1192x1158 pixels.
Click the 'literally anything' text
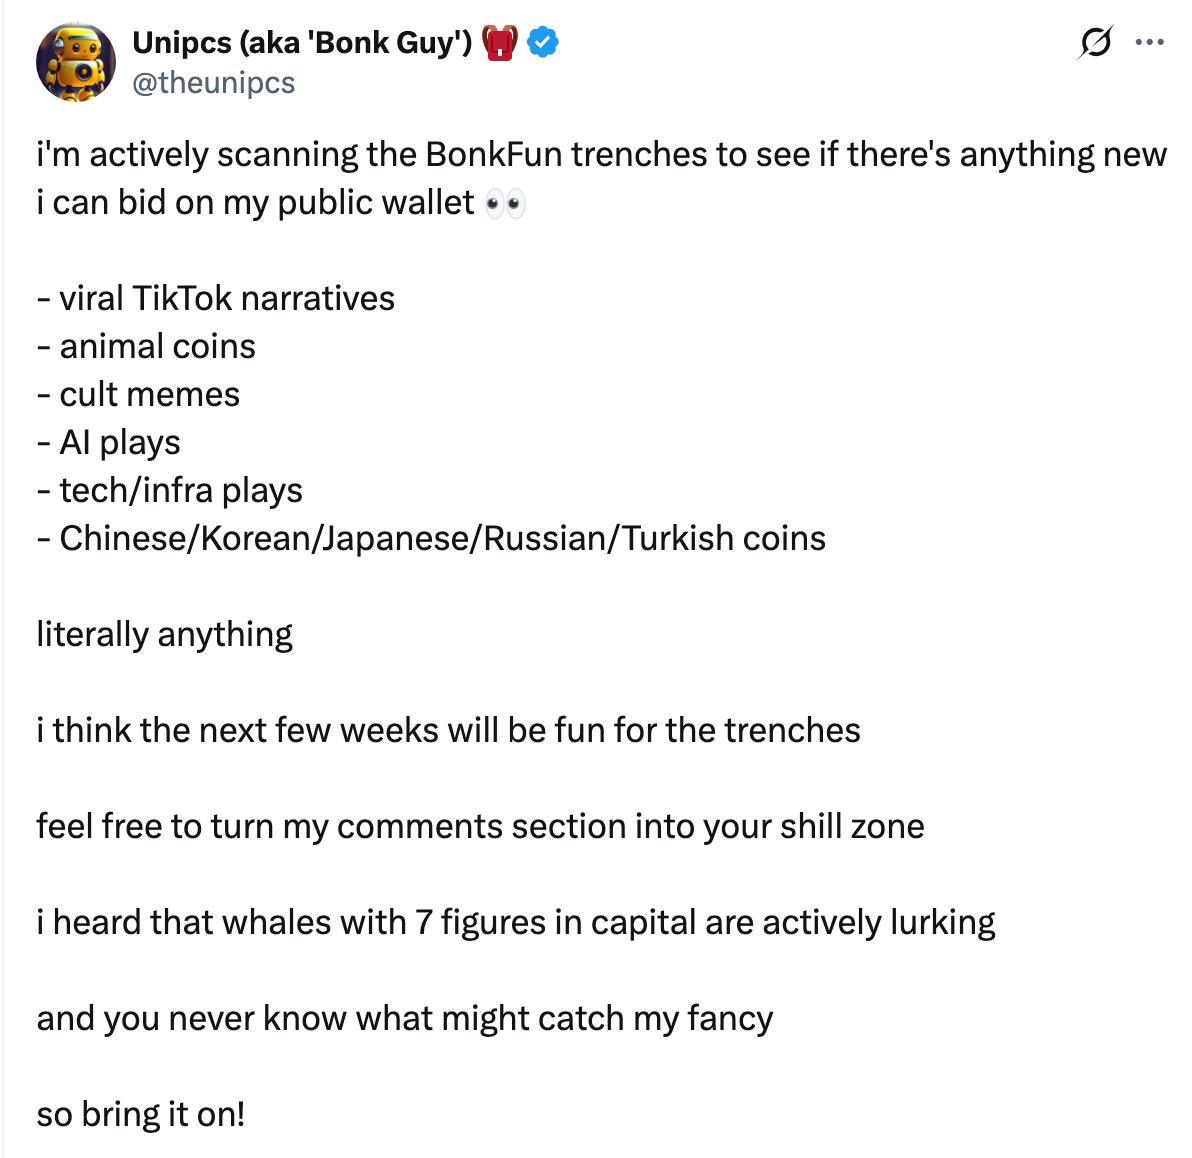165,635
